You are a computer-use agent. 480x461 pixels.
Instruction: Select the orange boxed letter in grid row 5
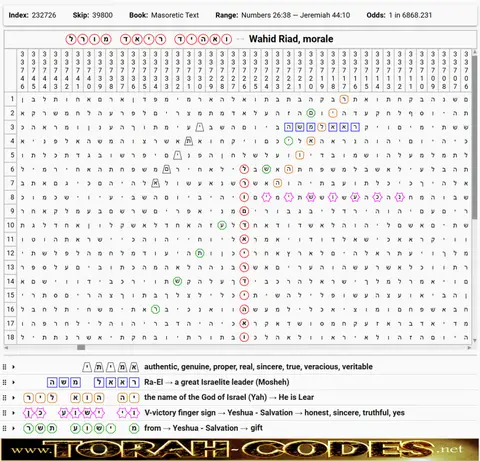(300, 155)
